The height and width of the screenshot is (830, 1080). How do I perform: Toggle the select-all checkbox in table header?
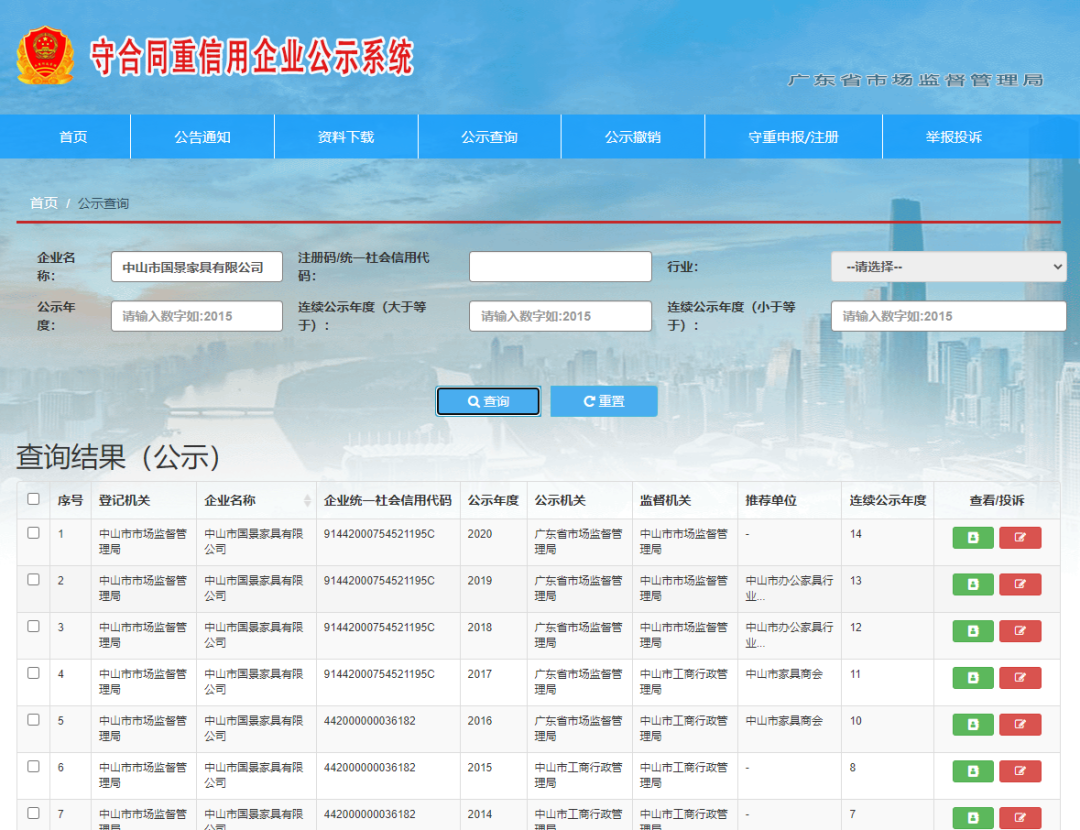tap(34, 499)
